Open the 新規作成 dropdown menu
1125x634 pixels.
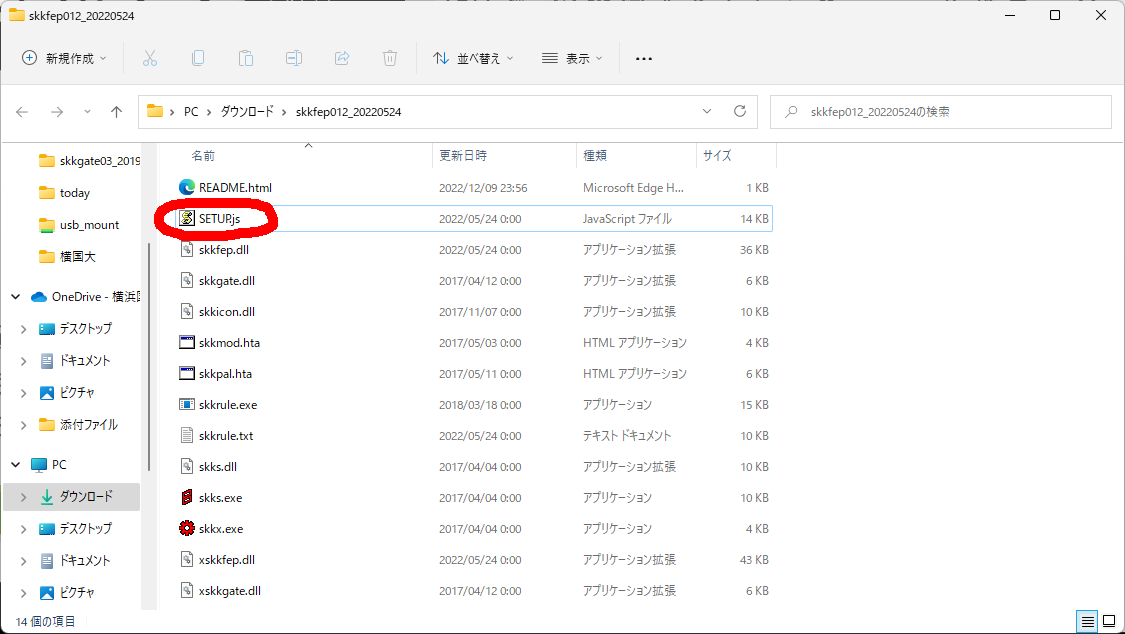(64, 58)
